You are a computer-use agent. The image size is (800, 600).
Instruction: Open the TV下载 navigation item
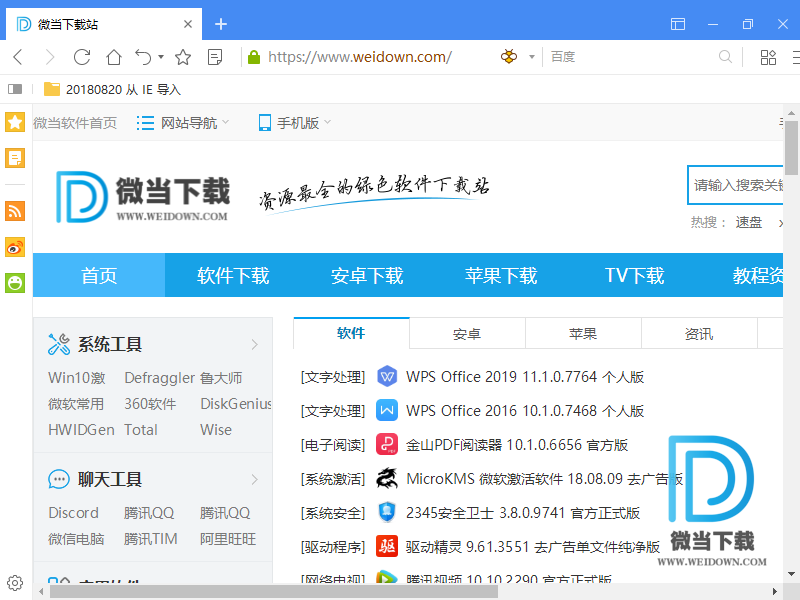635,276
